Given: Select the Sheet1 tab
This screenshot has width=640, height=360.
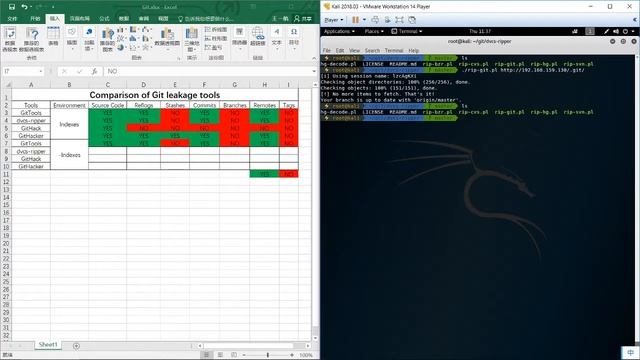Looking at the screenshot, I should coord(48,345).
